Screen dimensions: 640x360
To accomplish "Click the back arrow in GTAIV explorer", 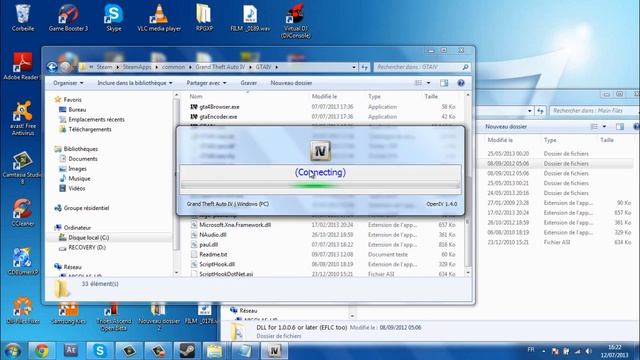I will point(52,67).
